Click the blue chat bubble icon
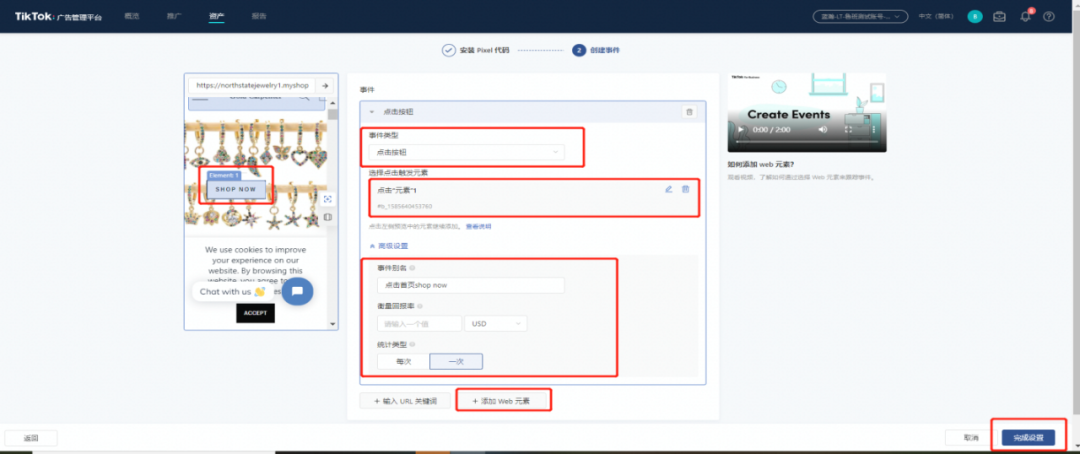1080x454 pixels. (x=298, y=291)
